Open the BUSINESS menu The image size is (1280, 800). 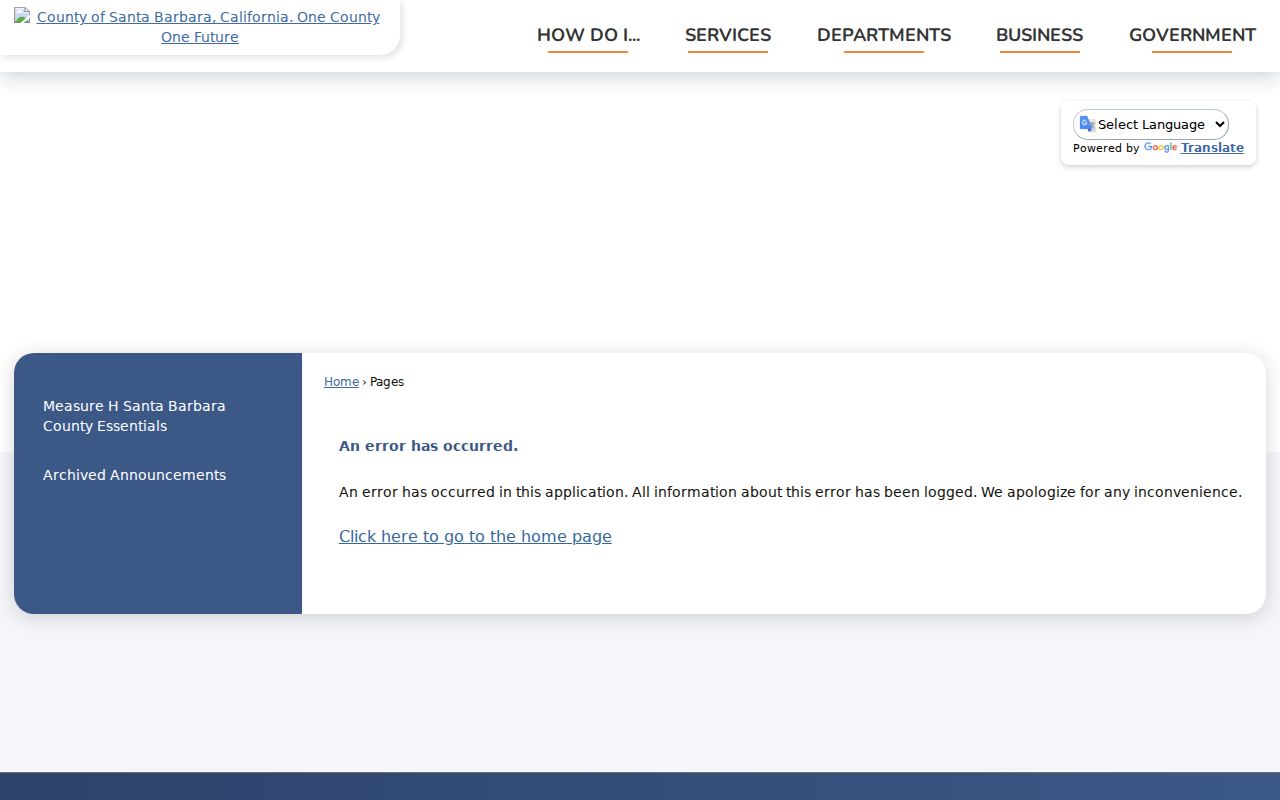1039,35
